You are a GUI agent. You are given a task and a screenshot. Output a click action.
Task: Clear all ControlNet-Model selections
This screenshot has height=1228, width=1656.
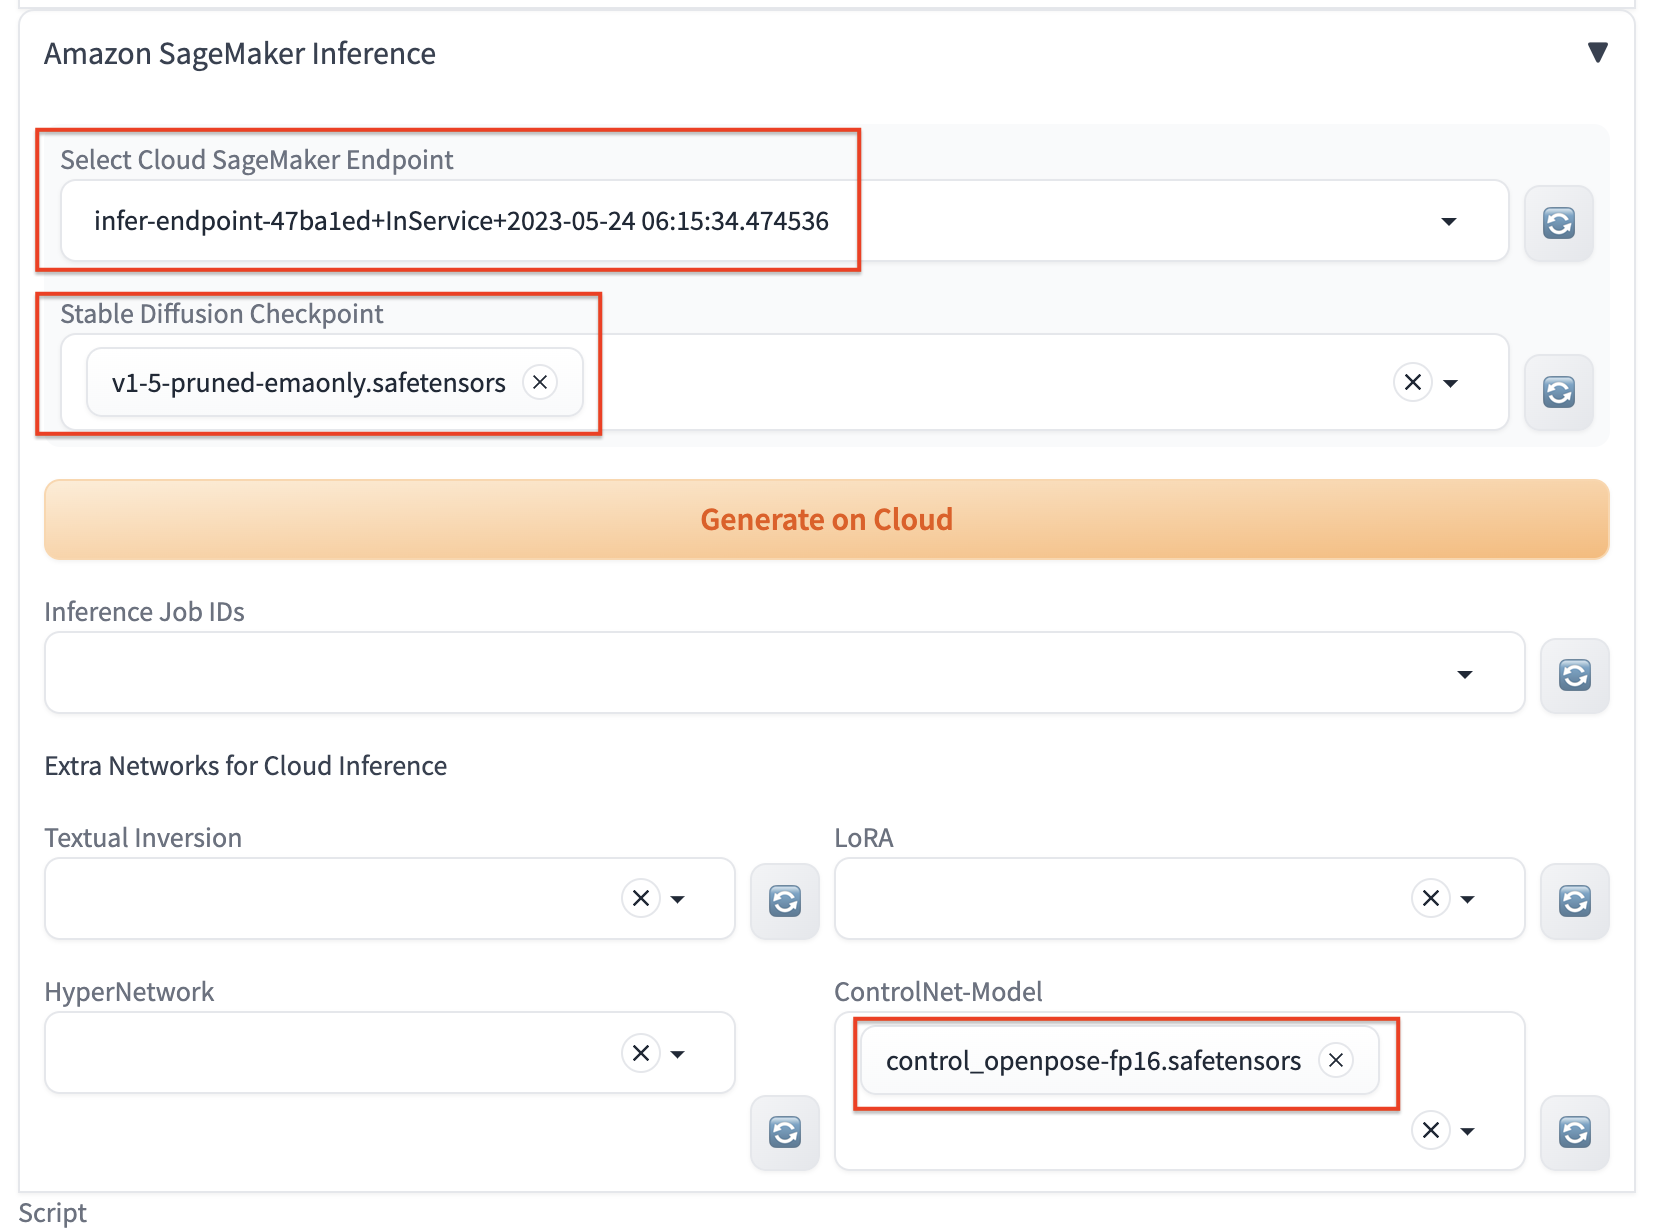click(1430, 1130)
